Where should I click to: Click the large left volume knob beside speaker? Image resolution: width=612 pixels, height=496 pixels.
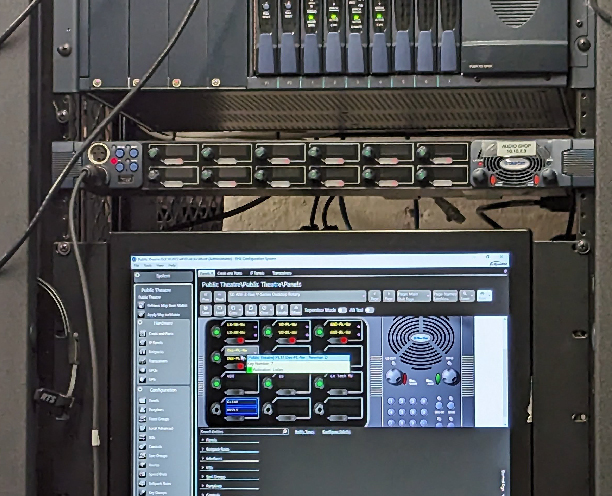point(395,376)
